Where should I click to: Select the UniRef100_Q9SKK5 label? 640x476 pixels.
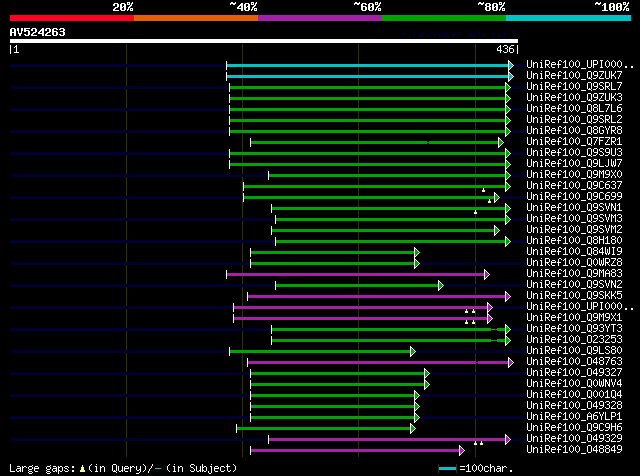tap(574, 296)
